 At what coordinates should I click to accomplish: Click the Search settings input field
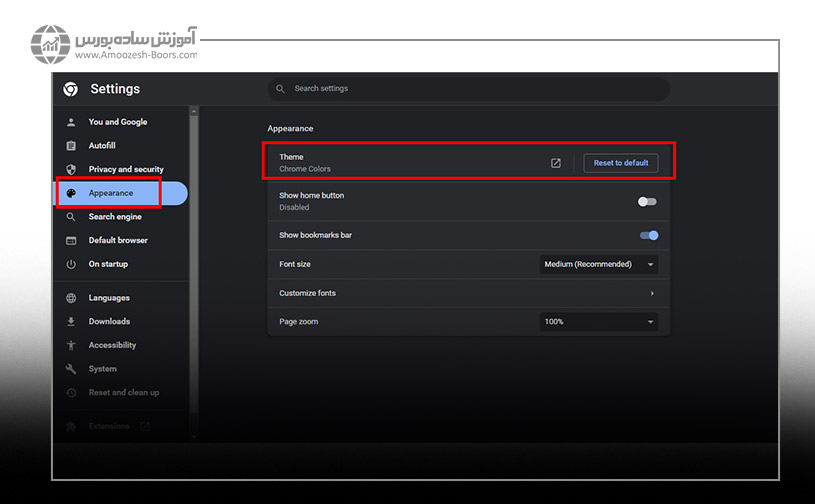click(470, 89)
